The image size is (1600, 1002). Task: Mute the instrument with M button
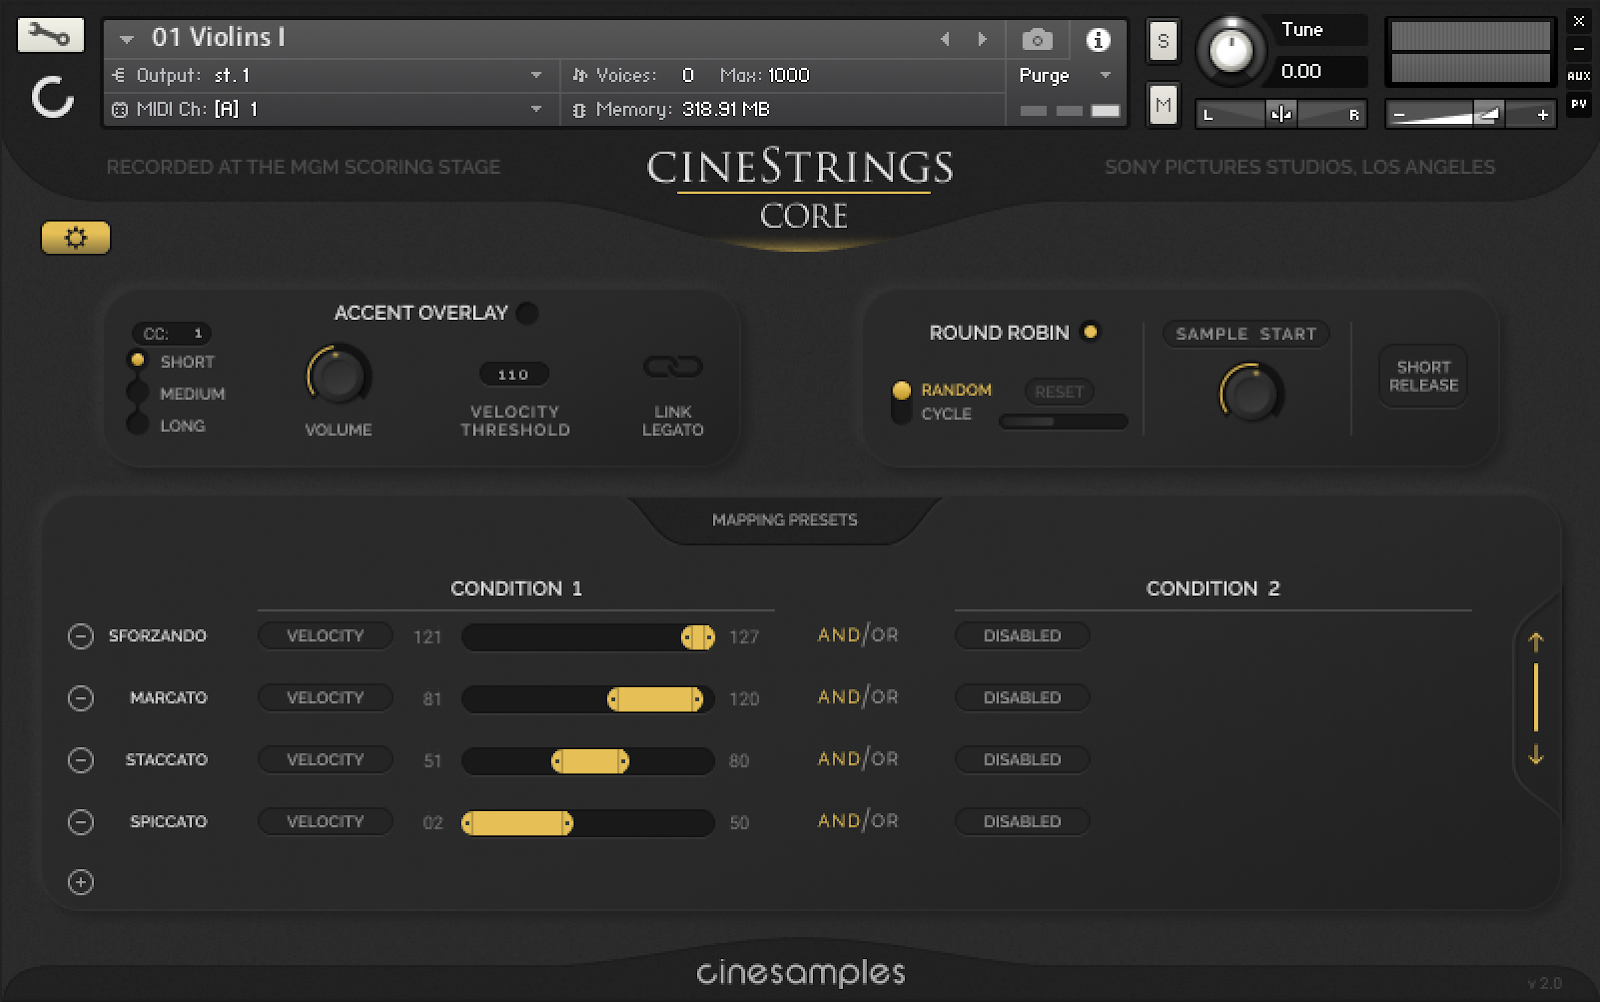click(1162, 104)
